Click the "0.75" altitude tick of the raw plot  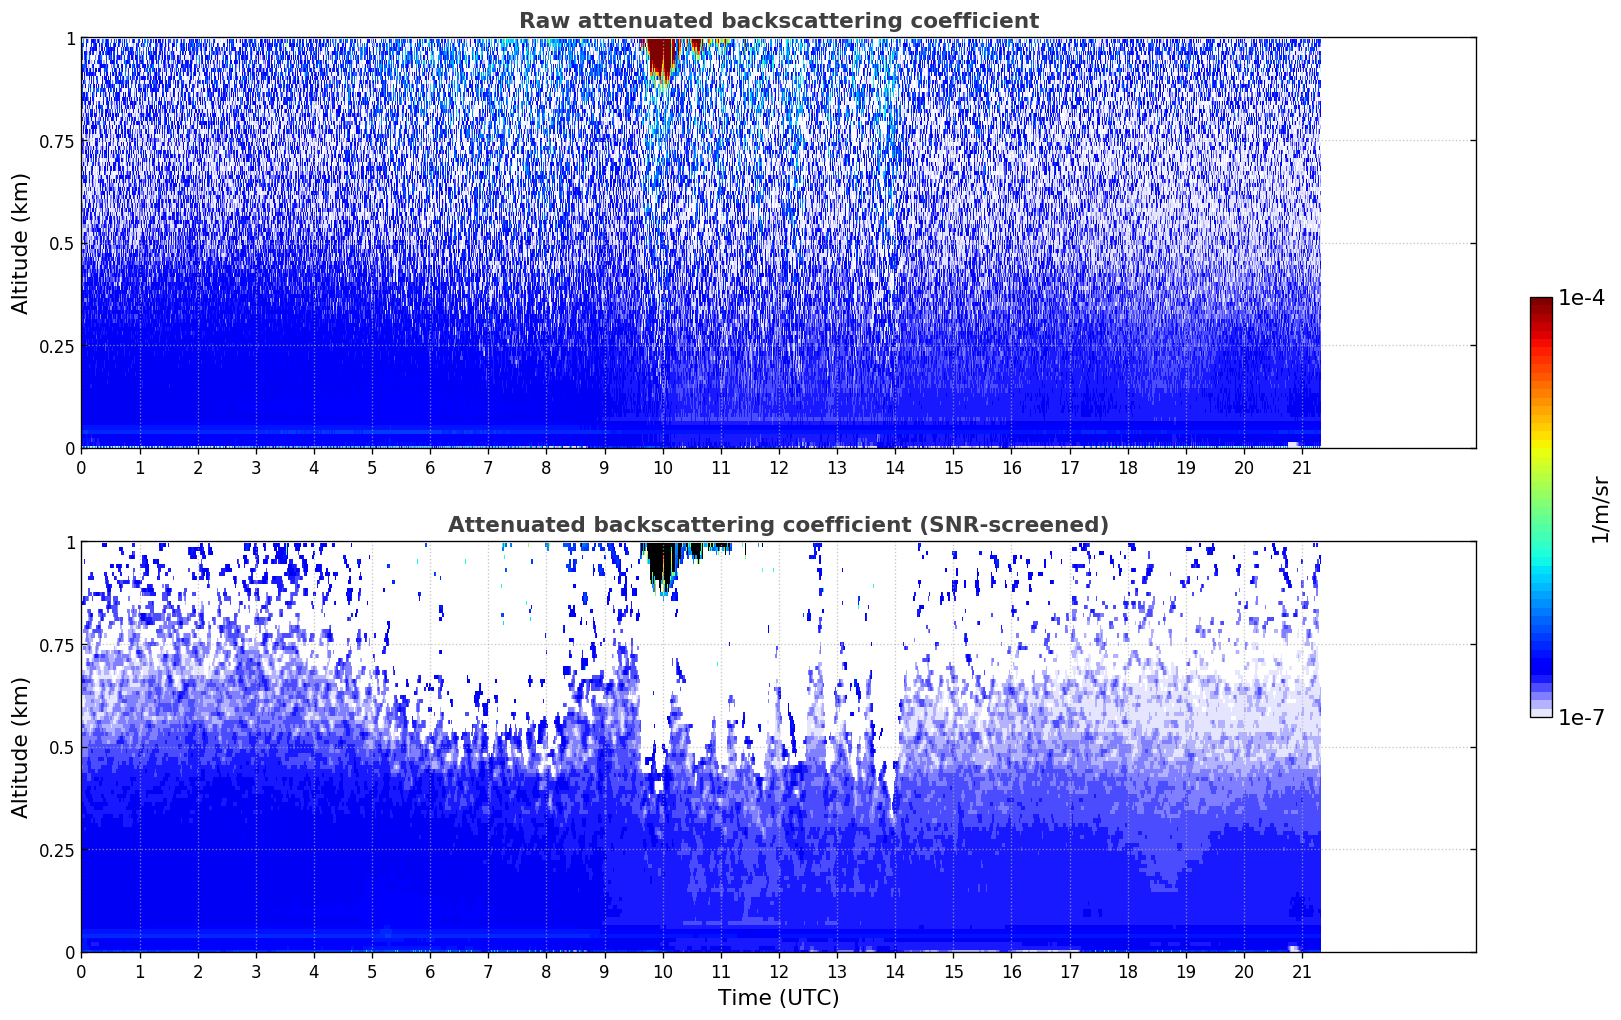(57, 141)
